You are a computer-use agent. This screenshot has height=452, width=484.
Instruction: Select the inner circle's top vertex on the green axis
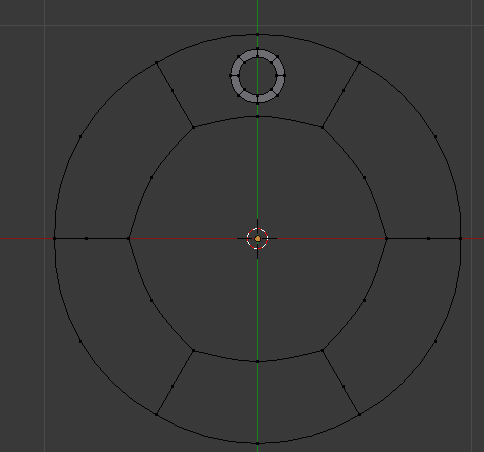258,116
